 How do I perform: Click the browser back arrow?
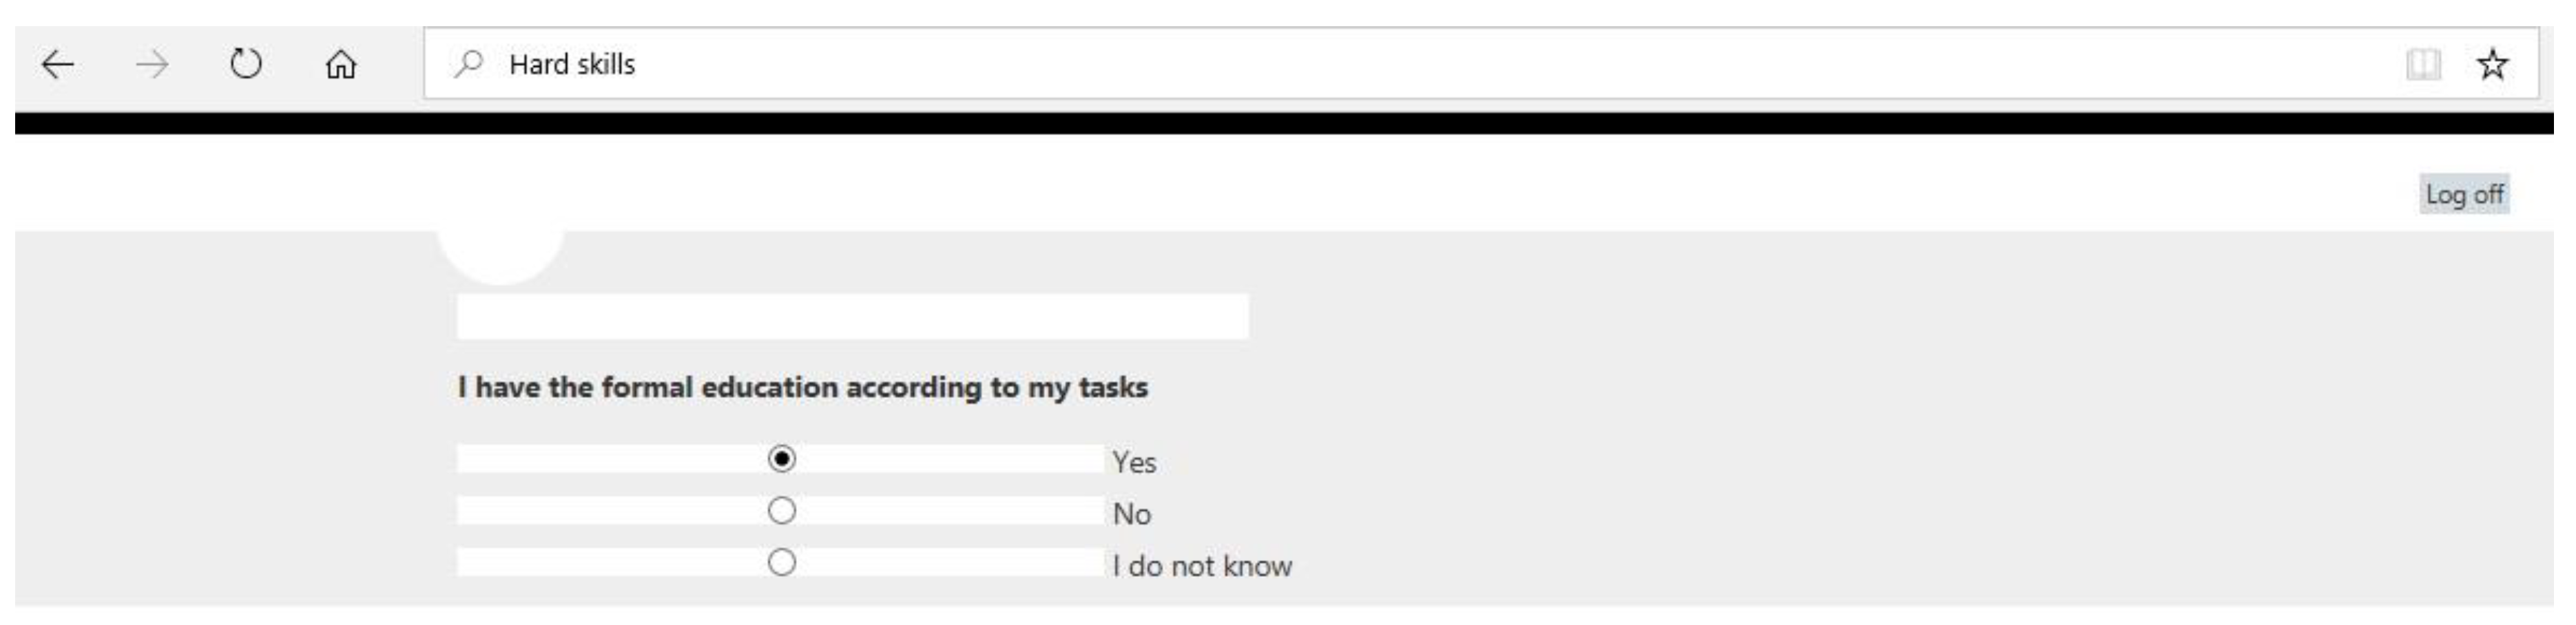tap(57, 65)
